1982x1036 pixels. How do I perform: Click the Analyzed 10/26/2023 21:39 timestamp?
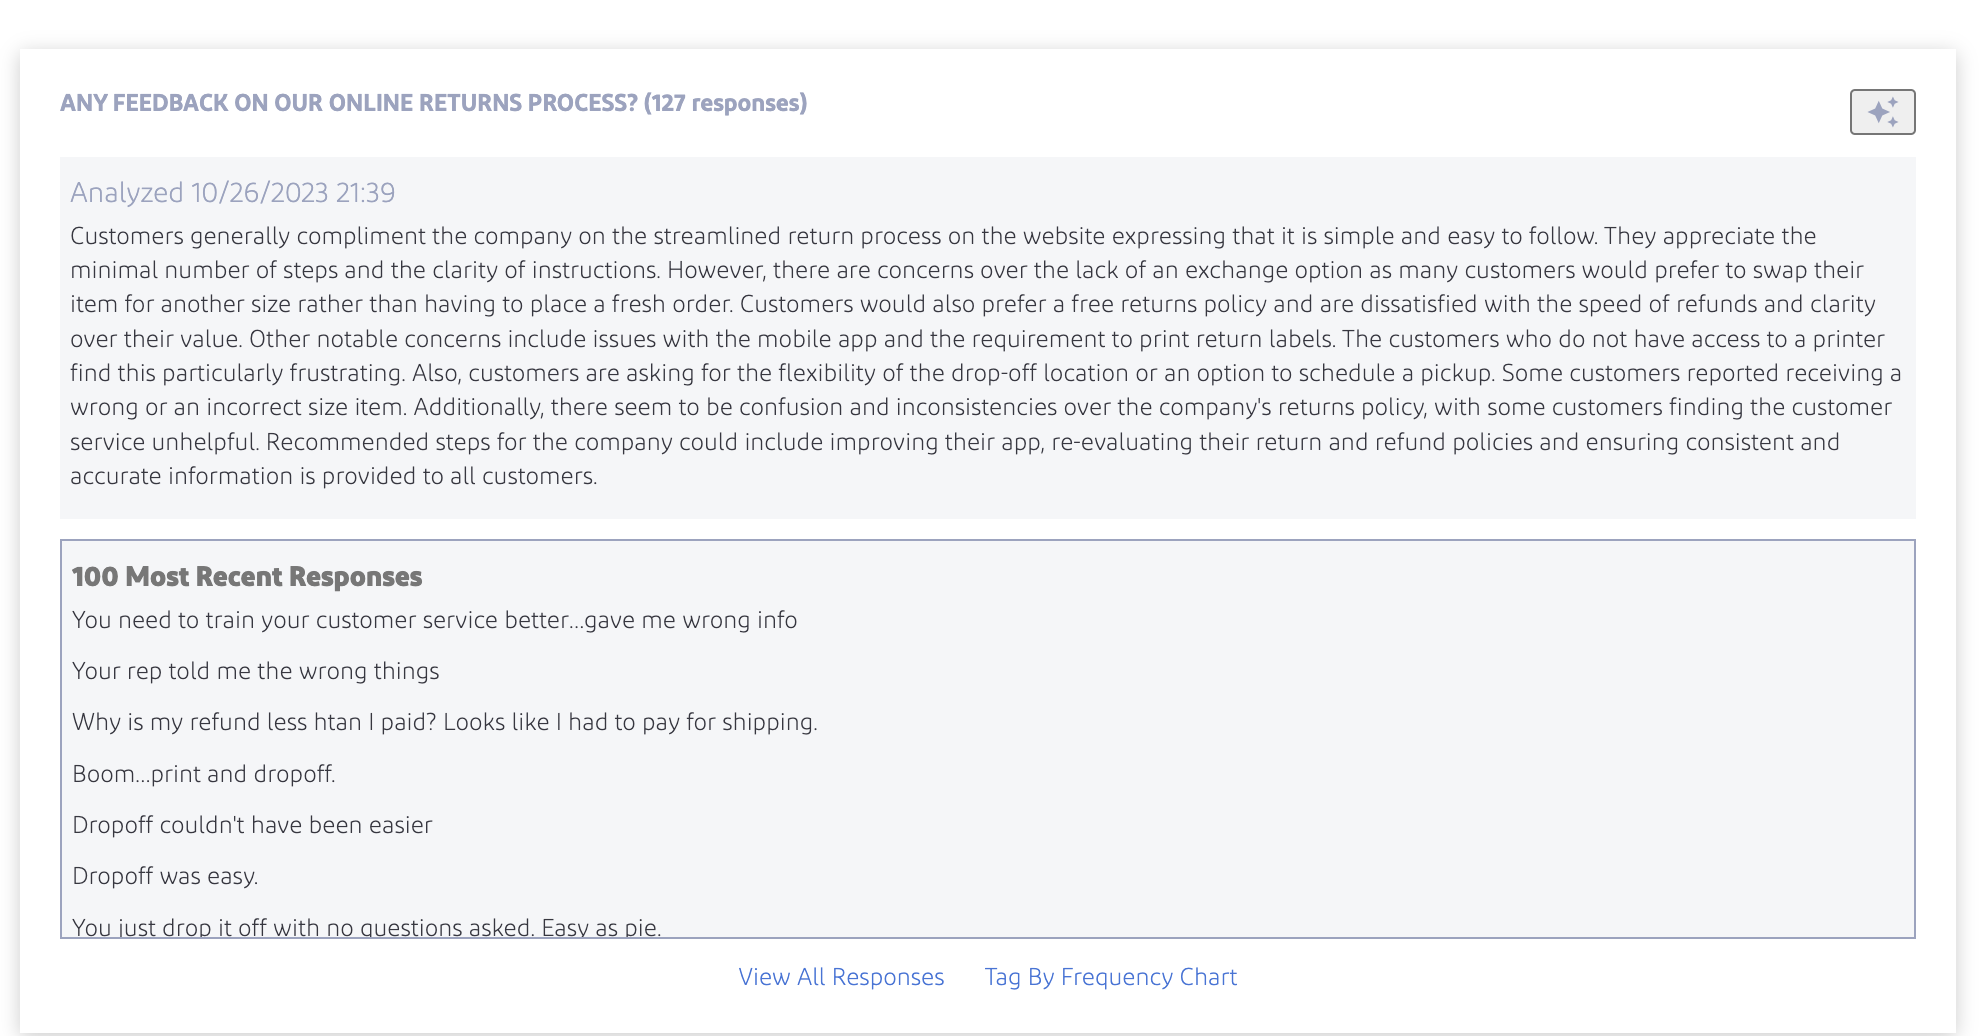pyautogui.click(x=232, y=192)
